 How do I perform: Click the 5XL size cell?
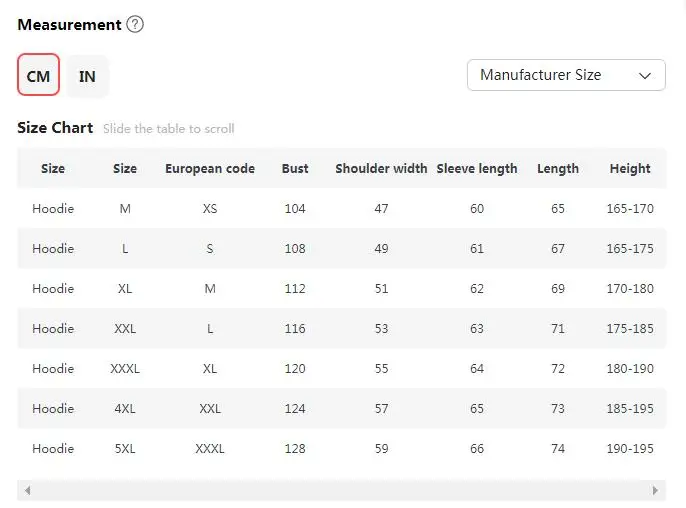tap(125, 449)
